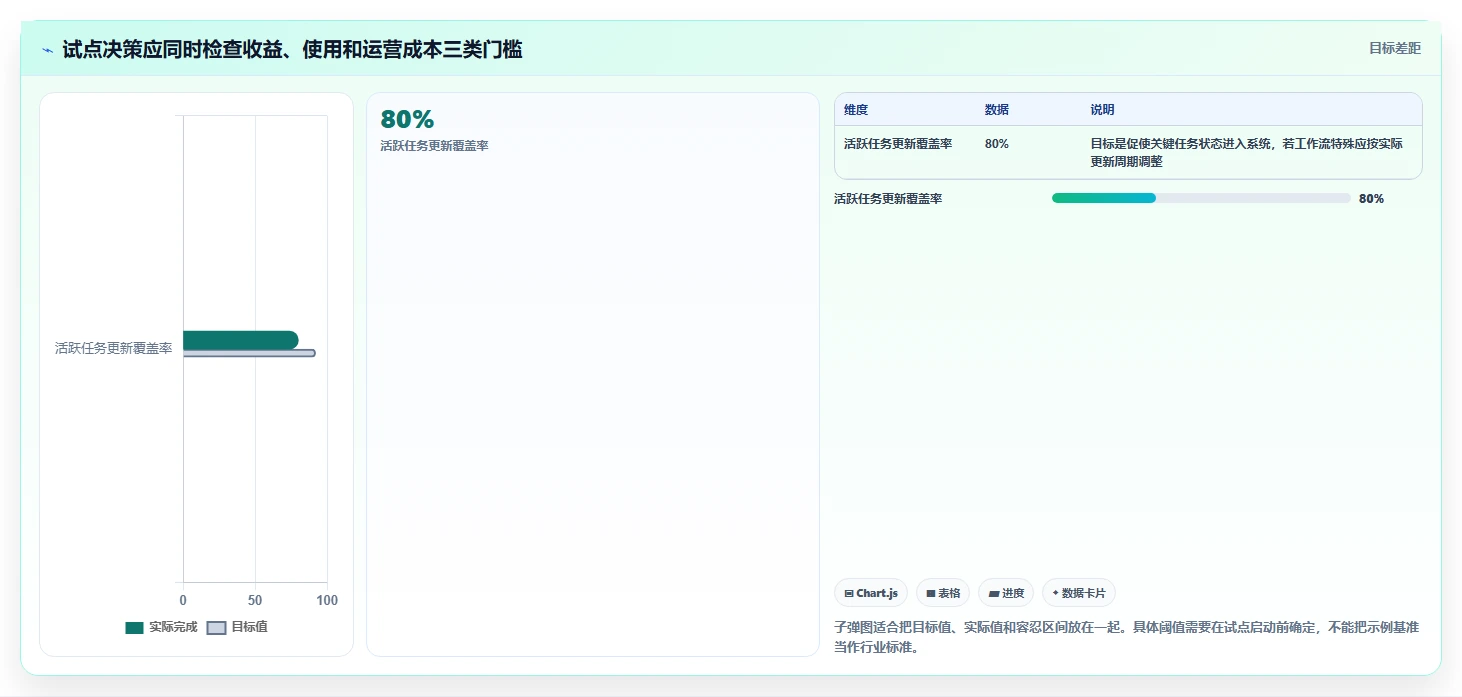The width and height of the screenshot is (1462, 697).
Task: Click the 活跃任务更新覆盖率 progress bar
Action: tap(1201, 198)
